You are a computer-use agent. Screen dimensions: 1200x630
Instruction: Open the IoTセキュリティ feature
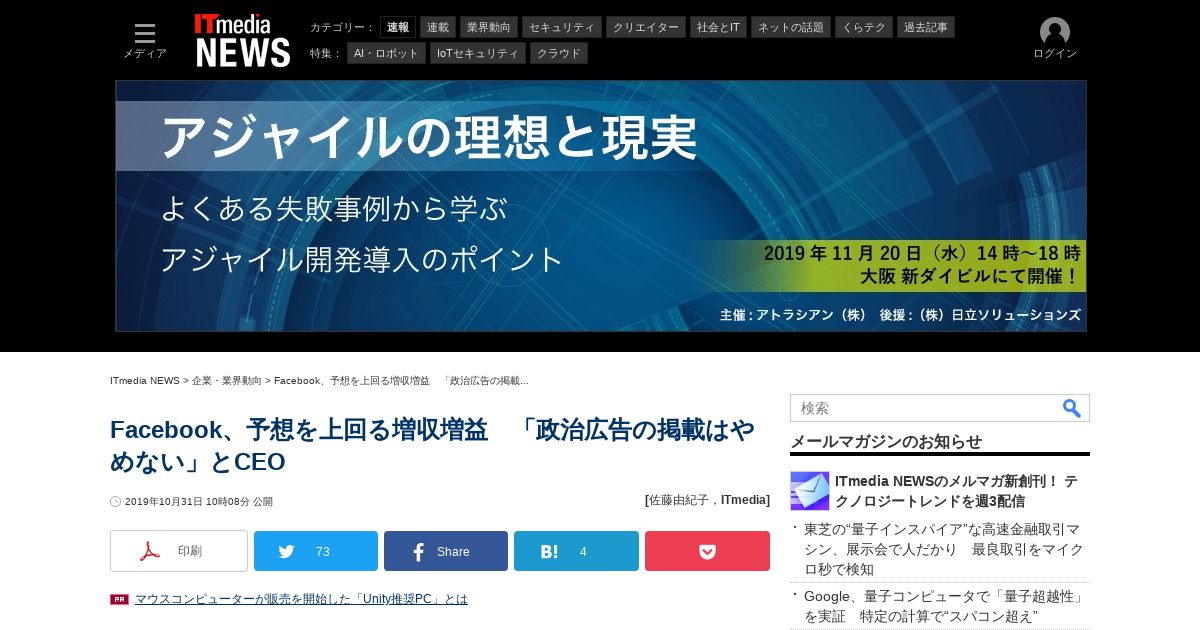[x=478, y=53]
